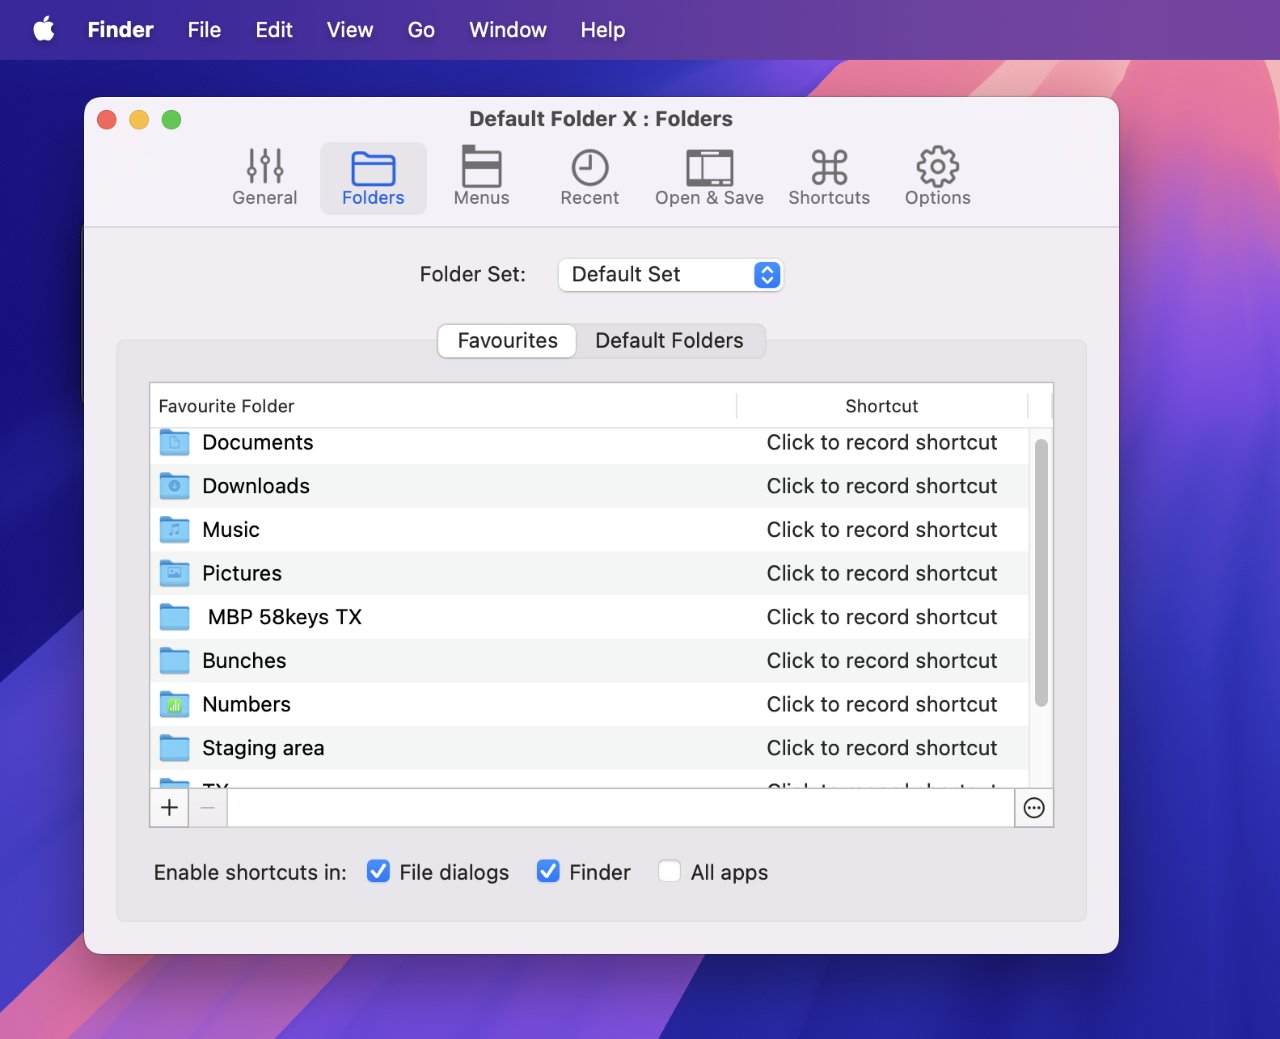Image resolution: width=1280 pixels, height=1039 pixels.
Task: Click the Staging area folder icon
Action: 175,748
